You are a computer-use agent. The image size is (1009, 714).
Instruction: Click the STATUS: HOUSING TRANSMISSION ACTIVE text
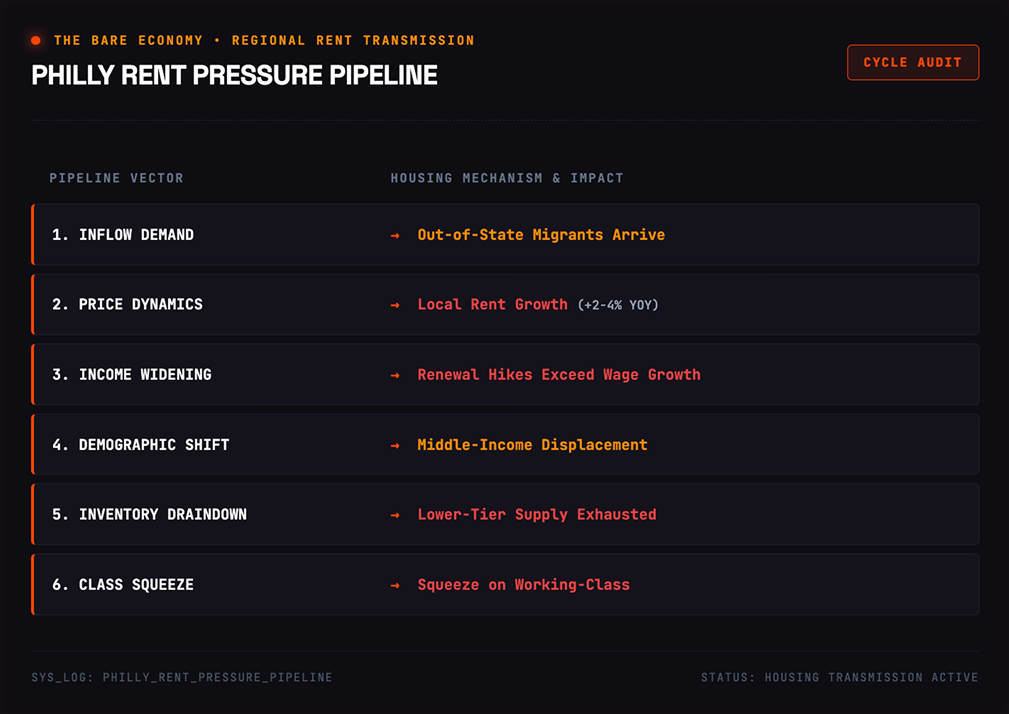click(840, 677)
